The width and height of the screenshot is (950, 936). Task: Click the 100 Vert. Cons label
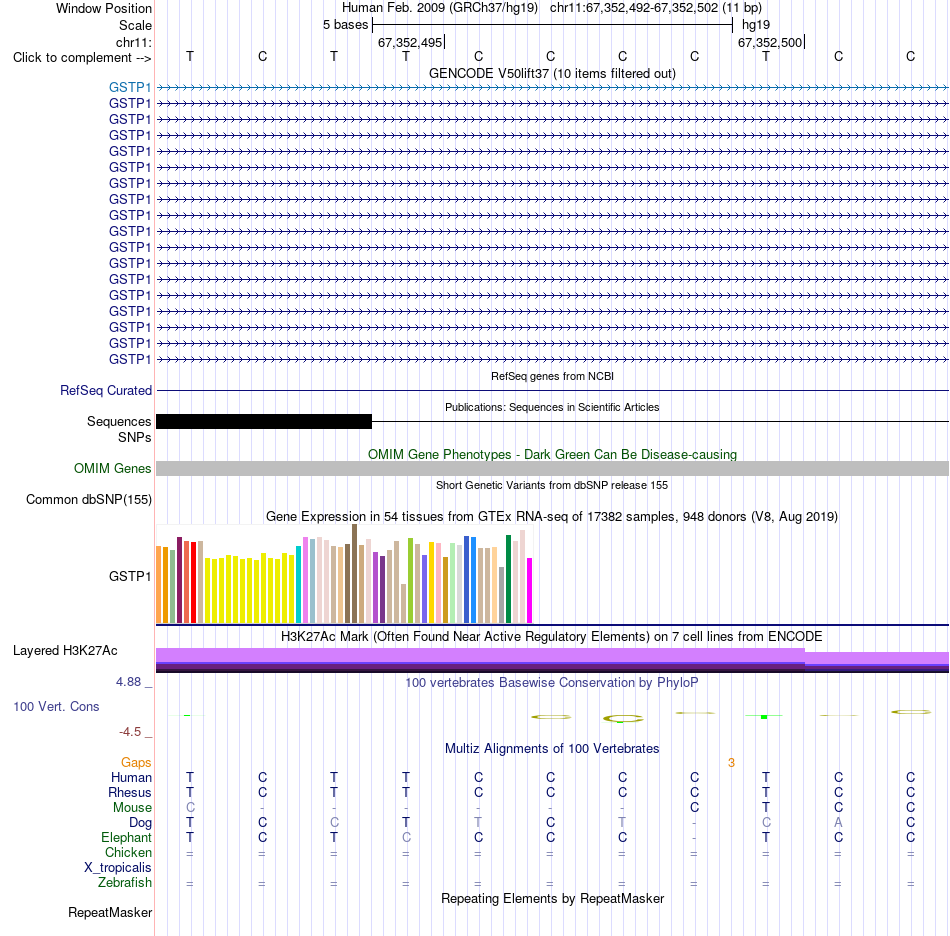(x=56, y=706)
